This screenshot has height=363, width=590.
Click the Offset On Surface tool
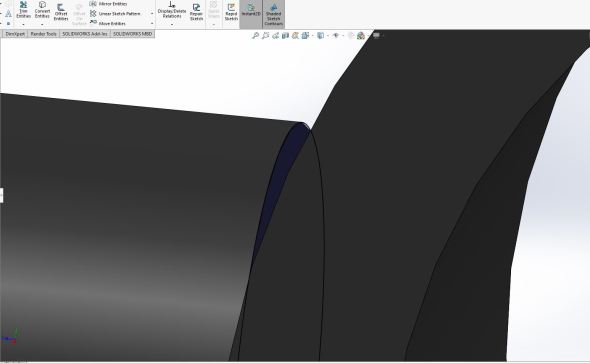(79, 14)
